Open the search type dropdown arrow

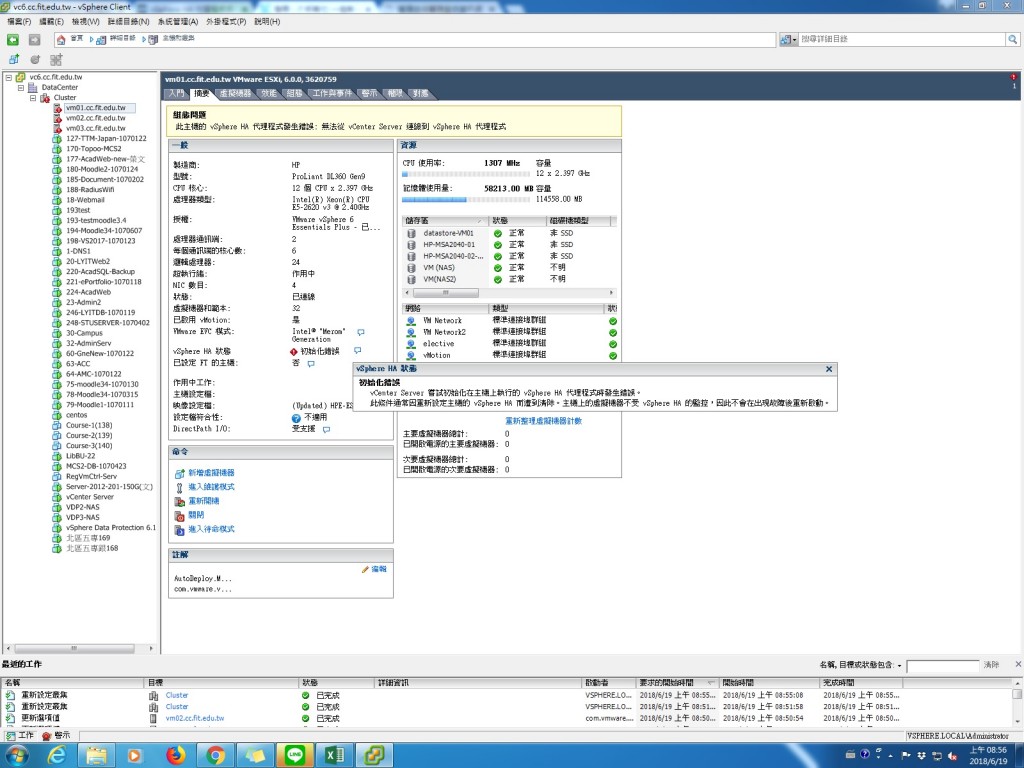794,40
